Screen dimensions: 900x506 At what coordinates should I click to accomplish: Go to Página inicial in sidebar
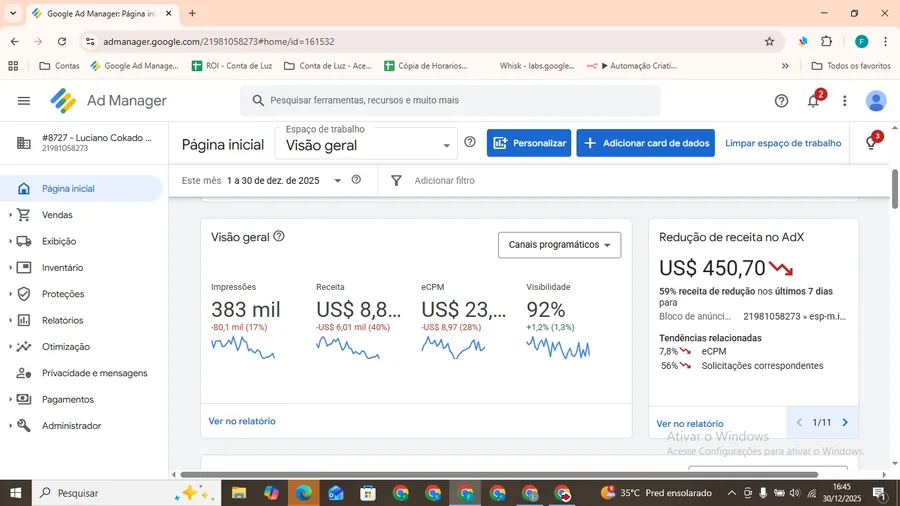tap(82, 188)
